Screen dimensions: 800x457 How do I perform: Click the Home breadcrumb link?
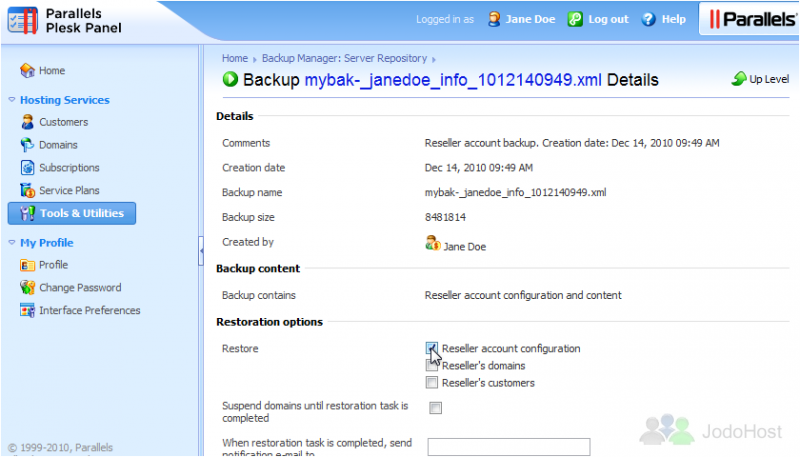(235, 58)
